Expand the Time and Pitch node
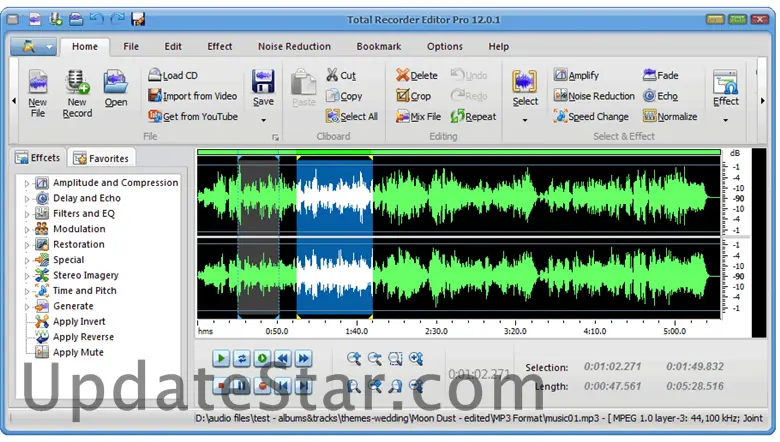Image resolution: width=780 pixels, height=442 pixels. [x=27, y=291]
